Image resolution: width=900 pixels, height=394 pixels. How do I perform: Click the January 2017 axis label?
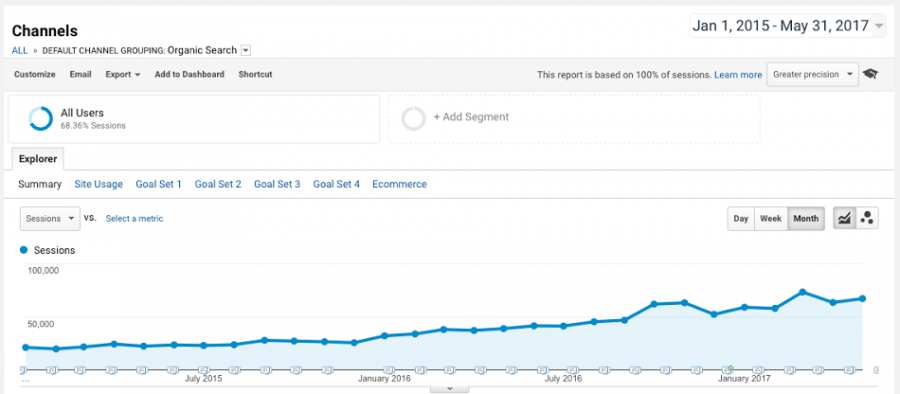point(744,379)
